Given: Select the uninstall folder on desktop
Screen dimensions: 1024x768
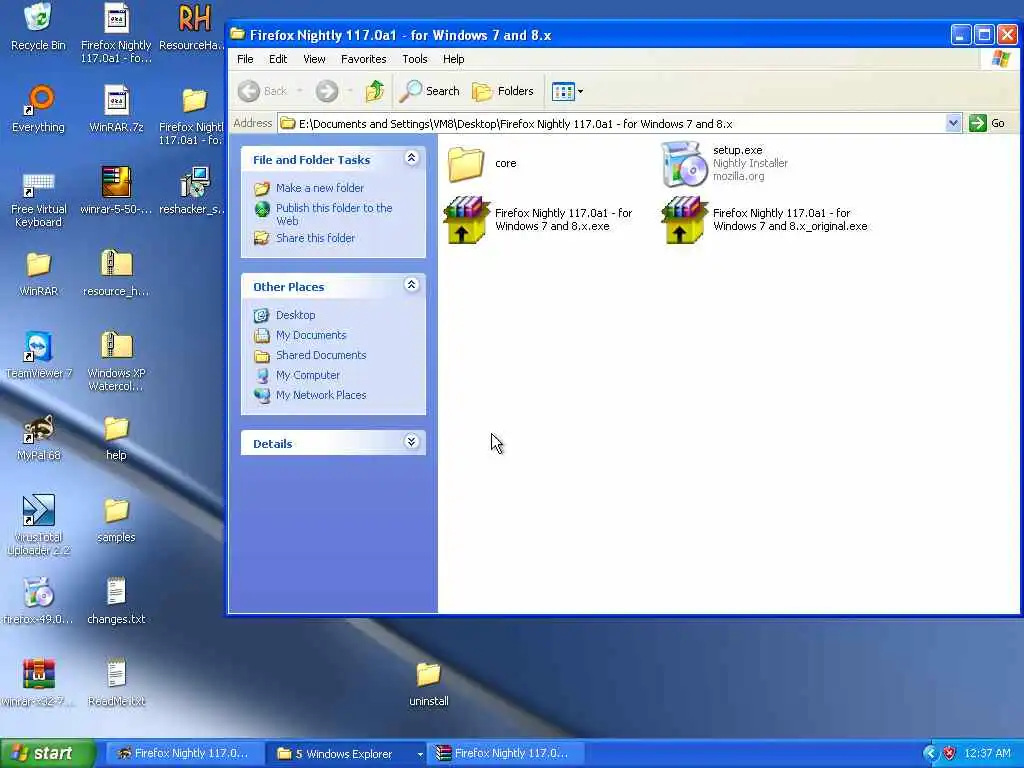Looking at the screenshot, I should pyautogui.click(x=428, y=683).
